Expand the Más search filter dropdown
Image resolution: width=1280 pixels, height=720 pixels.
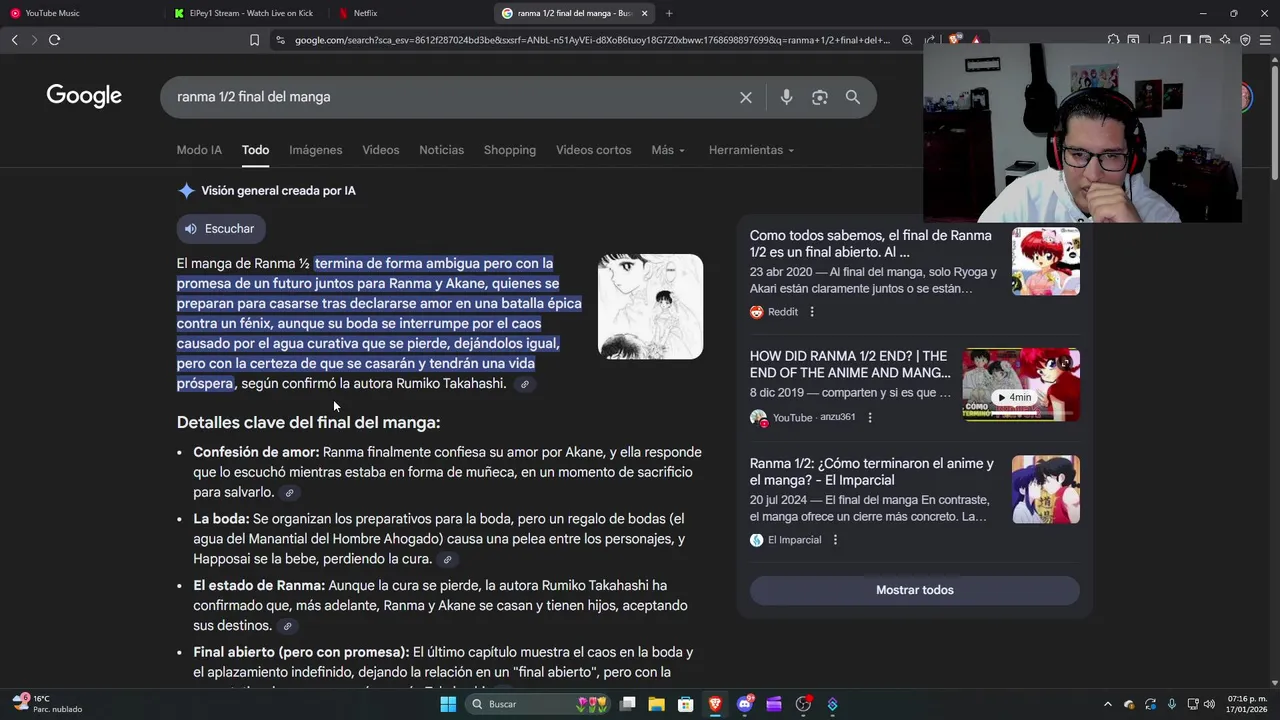[668, 150]
